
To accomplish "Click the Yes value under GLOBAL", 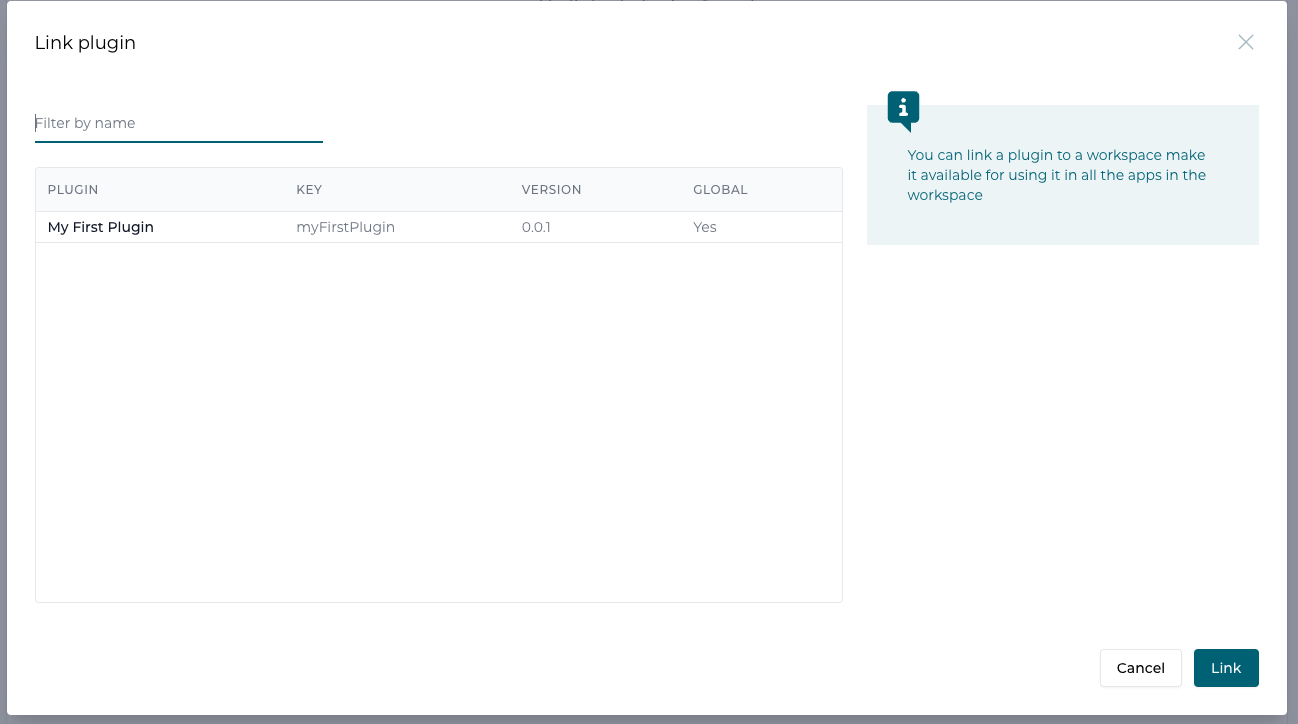I will pos(705,227).
